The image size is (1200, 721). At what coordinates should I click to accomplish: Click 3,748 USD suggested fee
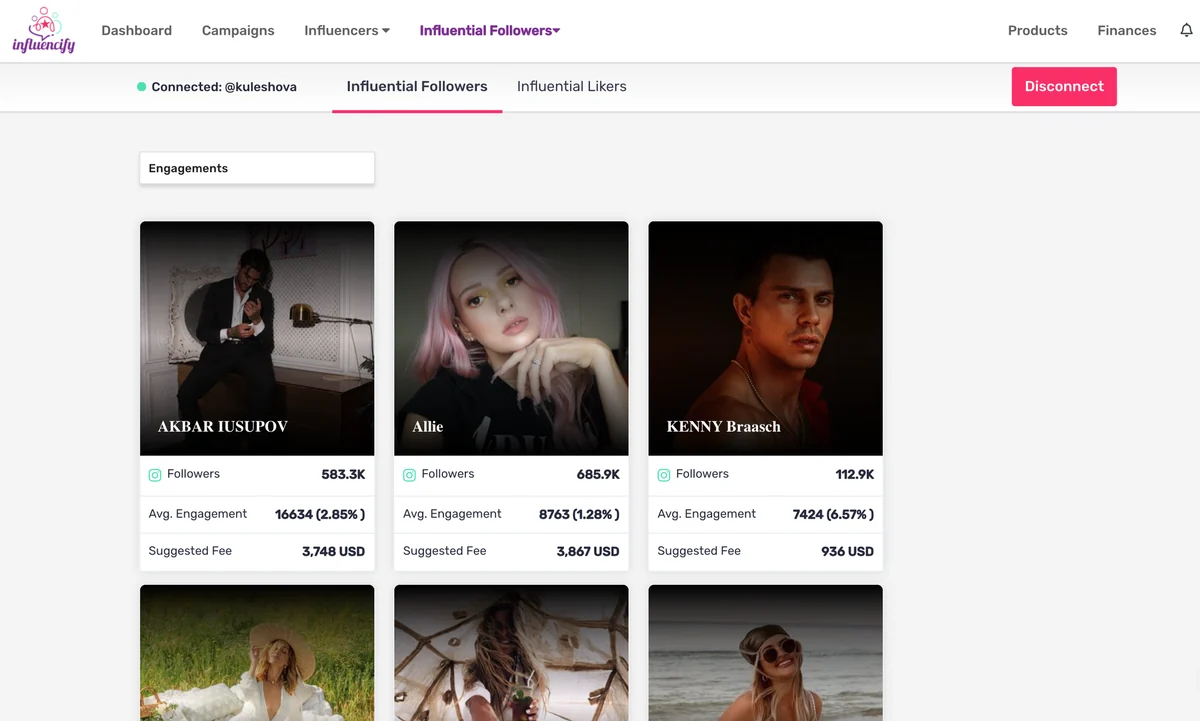[x=333, y=551]
